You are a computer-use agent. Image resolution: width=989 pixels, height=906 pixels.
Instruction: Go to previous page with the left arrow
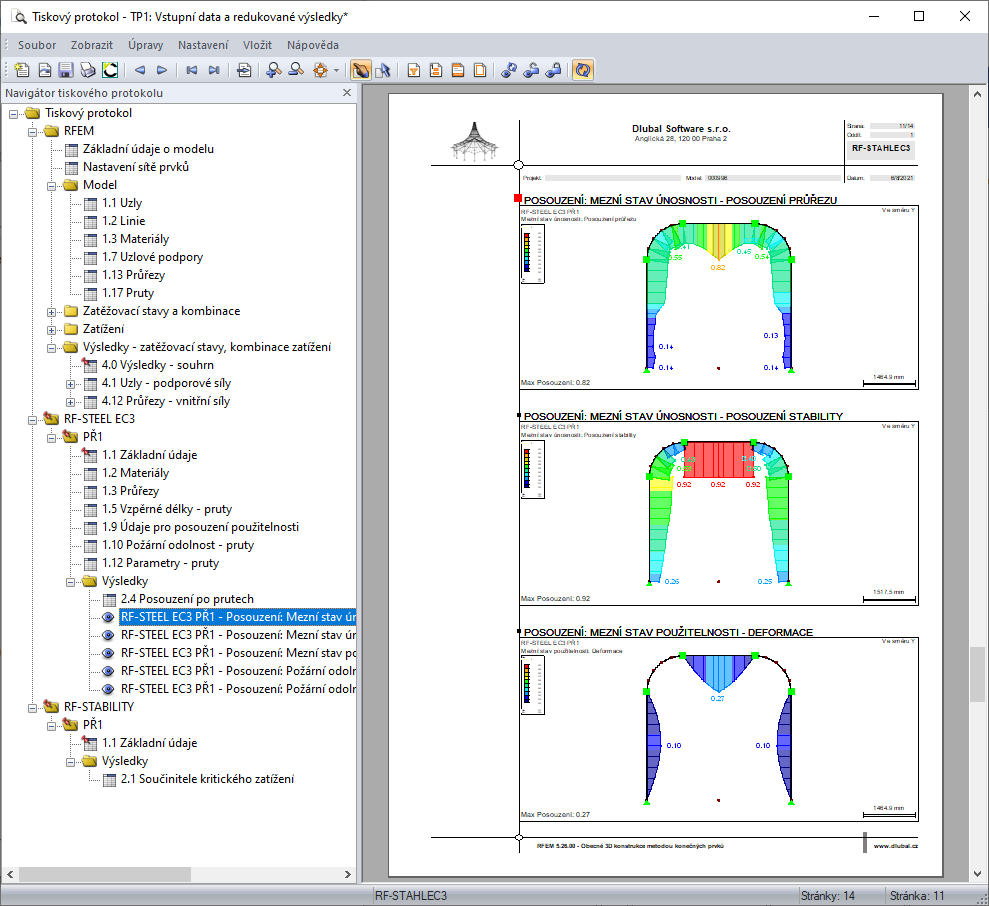(140, 70)
